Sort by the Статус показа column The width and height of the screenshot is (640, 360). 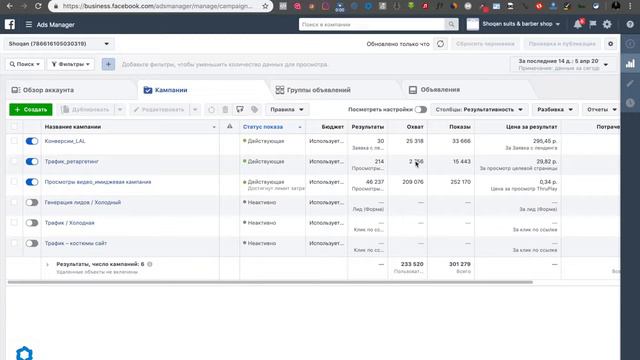click(272, 127)
